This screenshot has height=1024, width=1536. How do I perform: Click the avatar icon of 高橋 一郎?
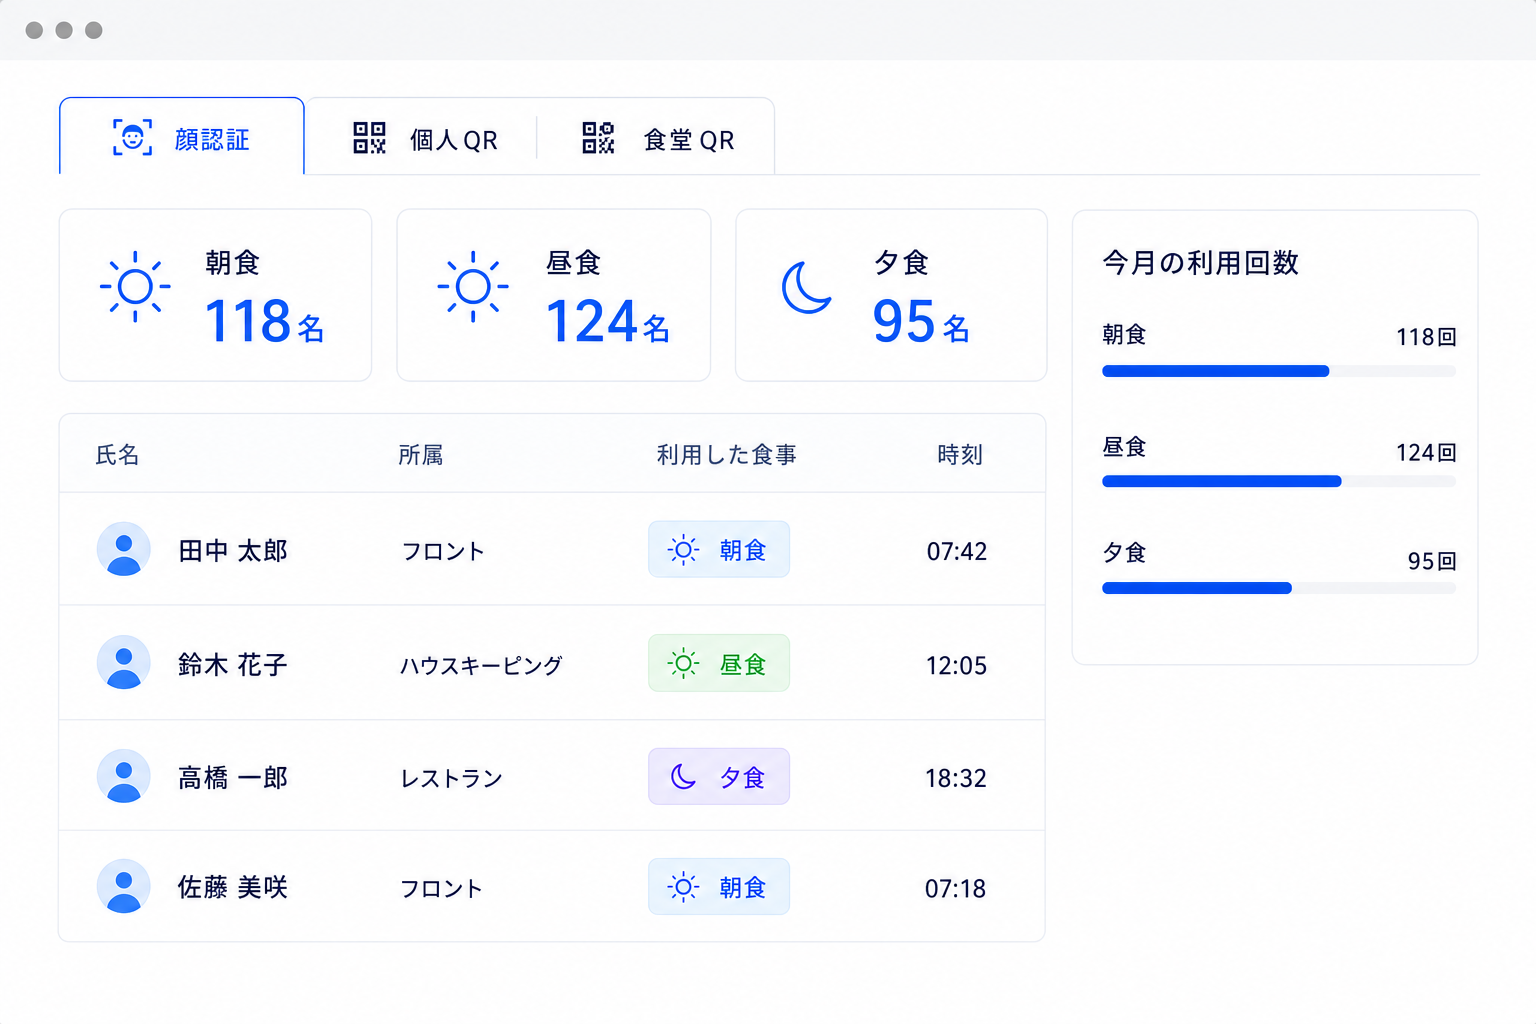point(124,776)
